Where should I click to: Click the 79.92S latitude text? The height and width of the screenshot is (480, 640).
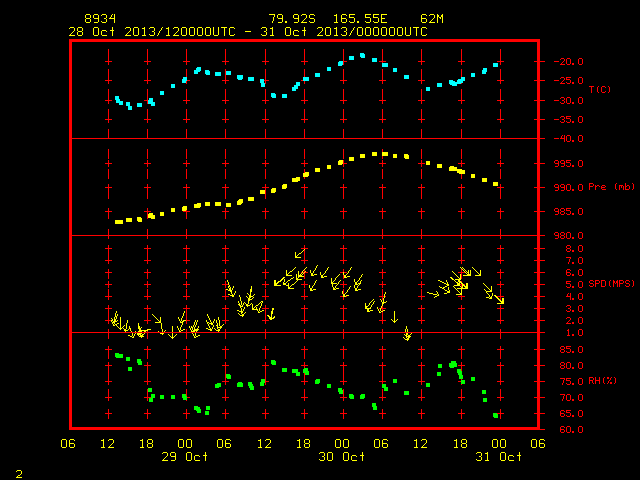[x=292, y=19]
